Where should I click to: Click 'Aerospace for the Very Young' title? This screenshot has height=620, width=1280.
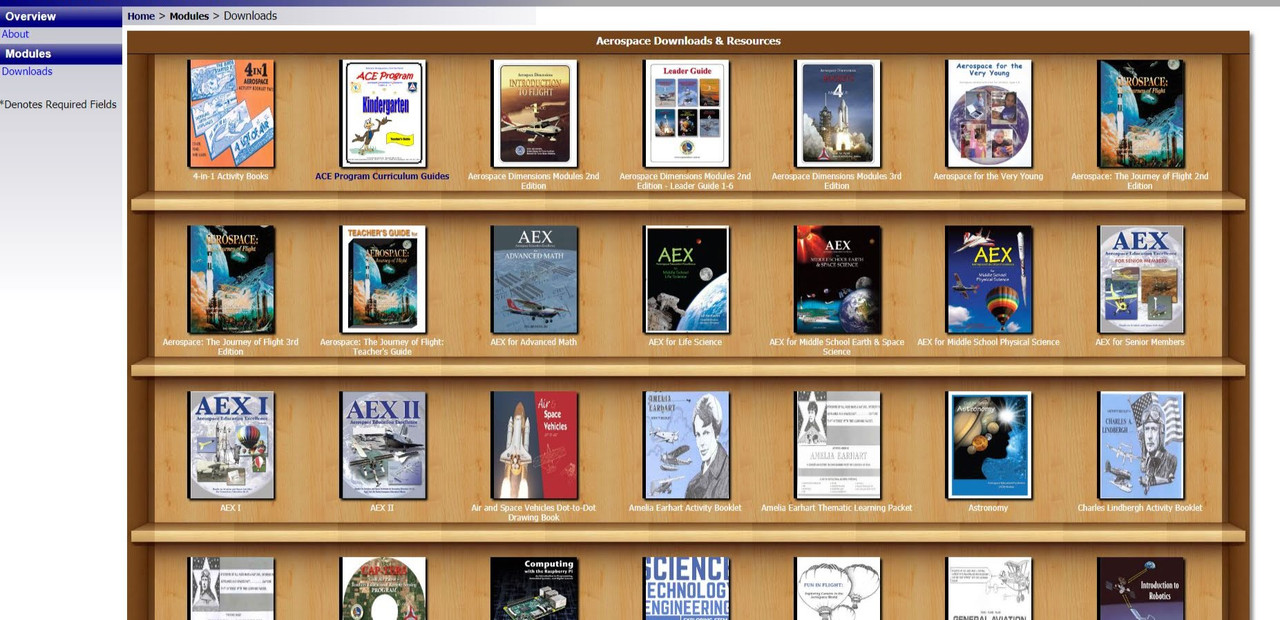[988, 176]
